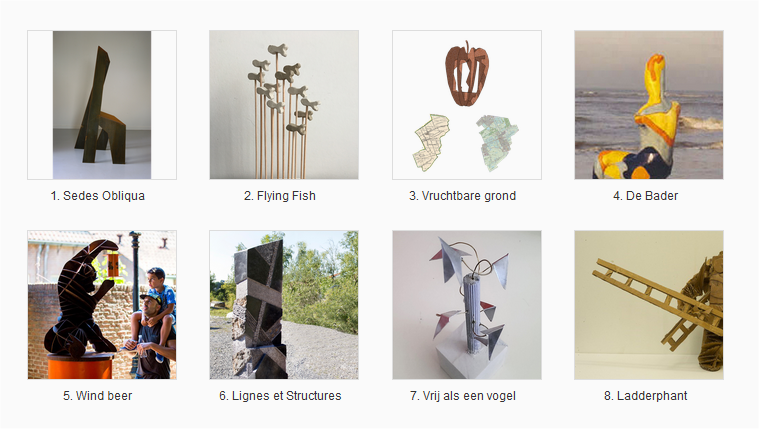Click the left map fragment in Vruchtbare grond
The height and width of the screenshot is (429, 759).
pyautogui.click(x=432, y=143)
